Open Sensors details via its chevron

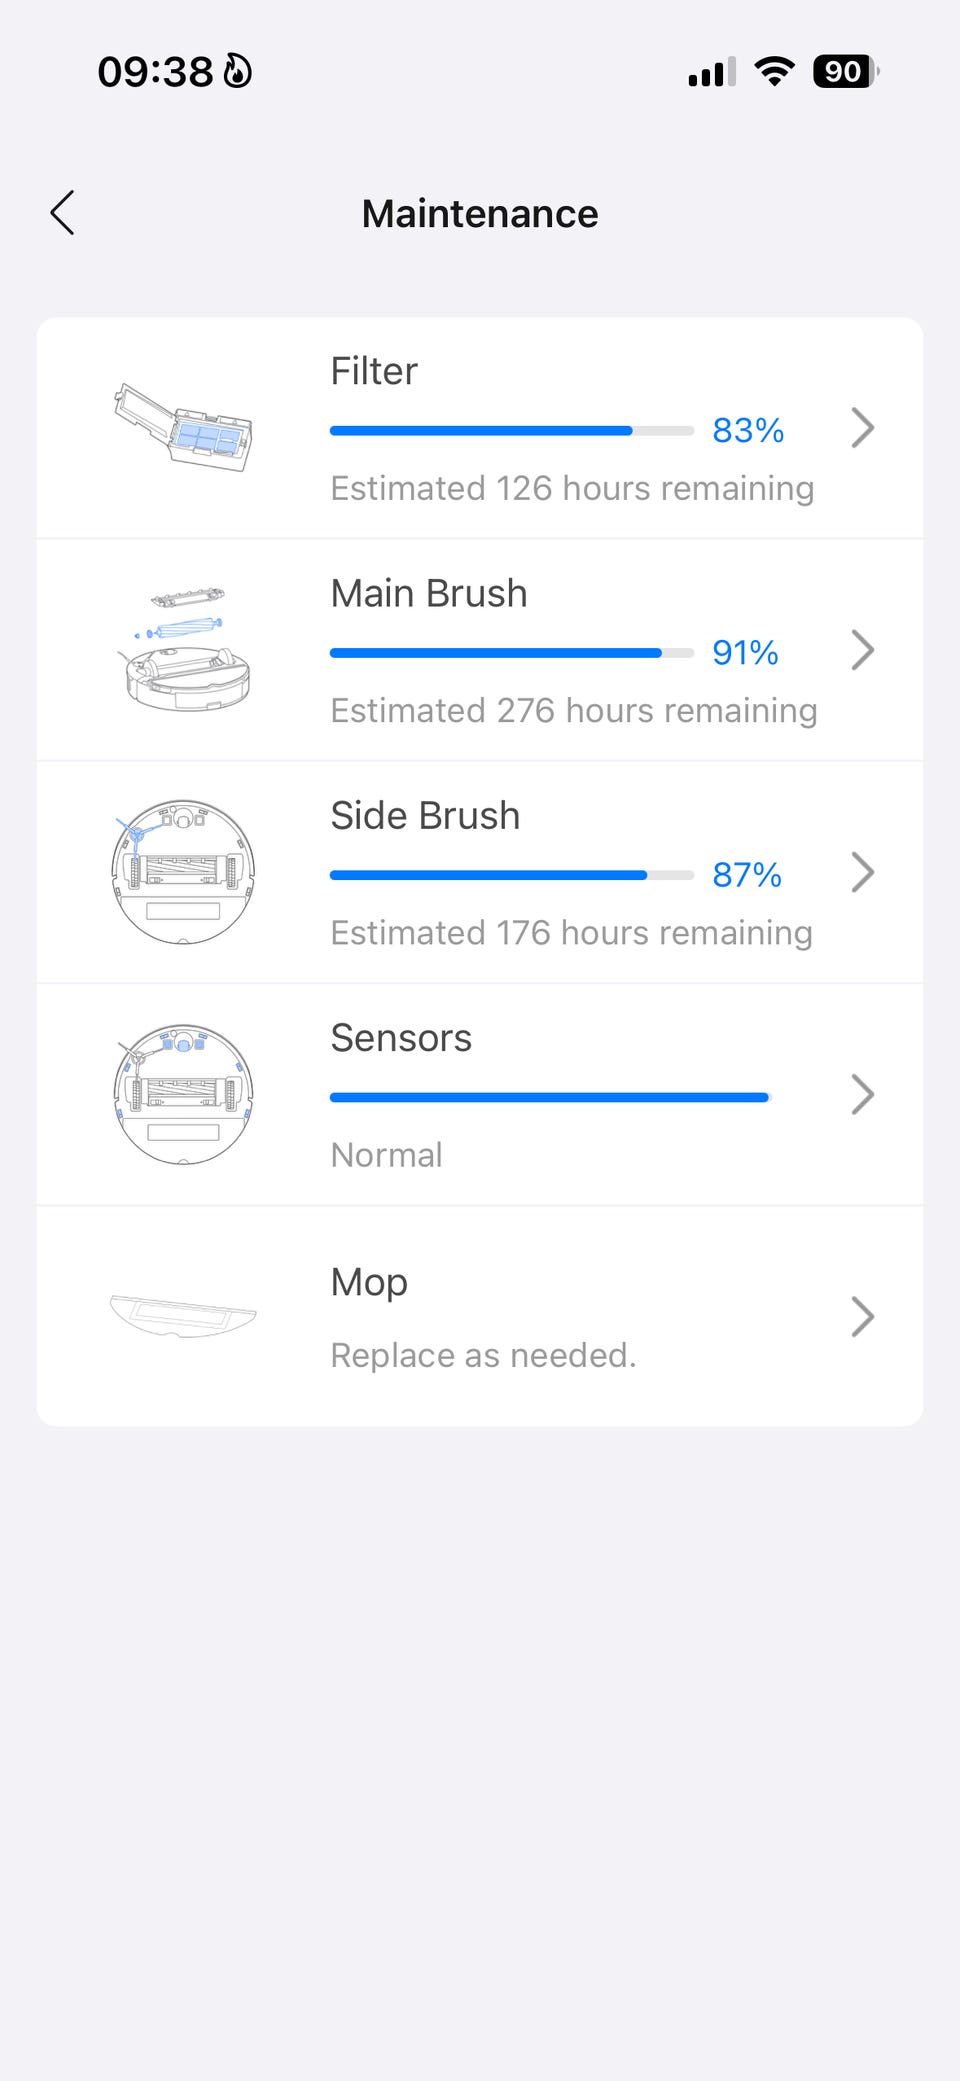coord(862,1094)
